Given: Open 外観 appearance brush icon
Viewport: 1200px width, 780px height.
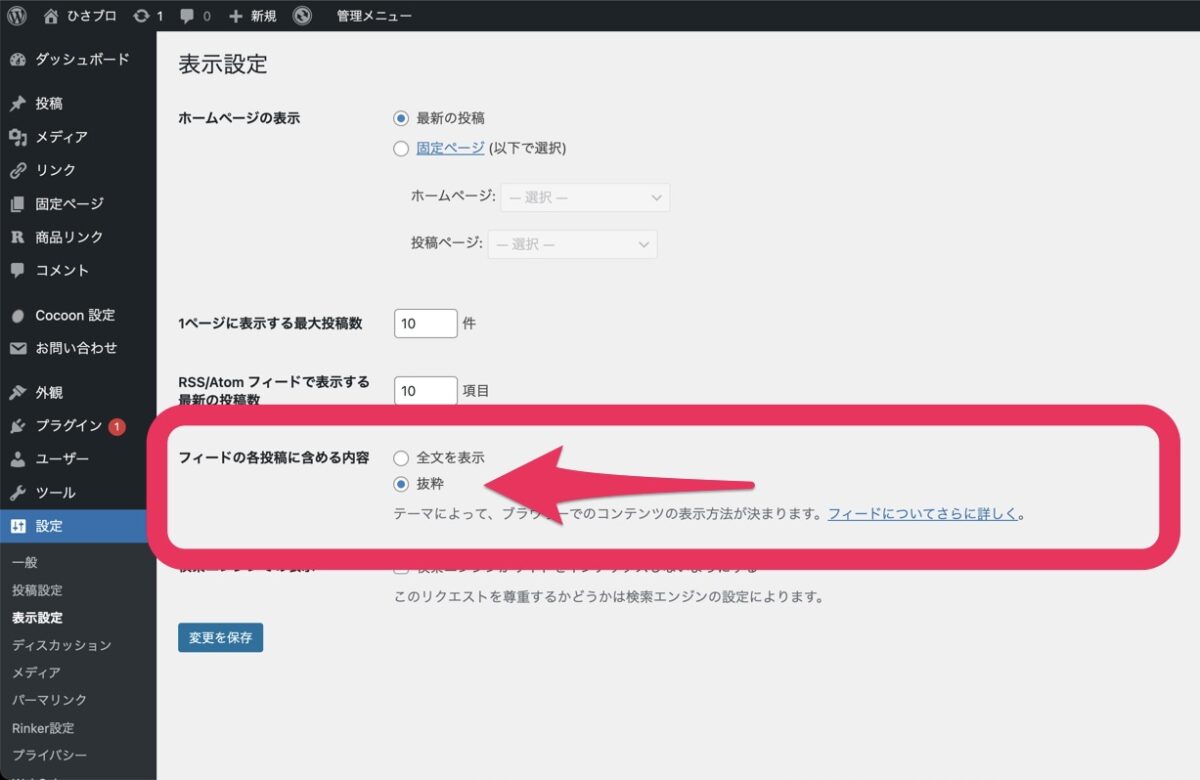Looking at the screenshot, I should tap(17, 393).
